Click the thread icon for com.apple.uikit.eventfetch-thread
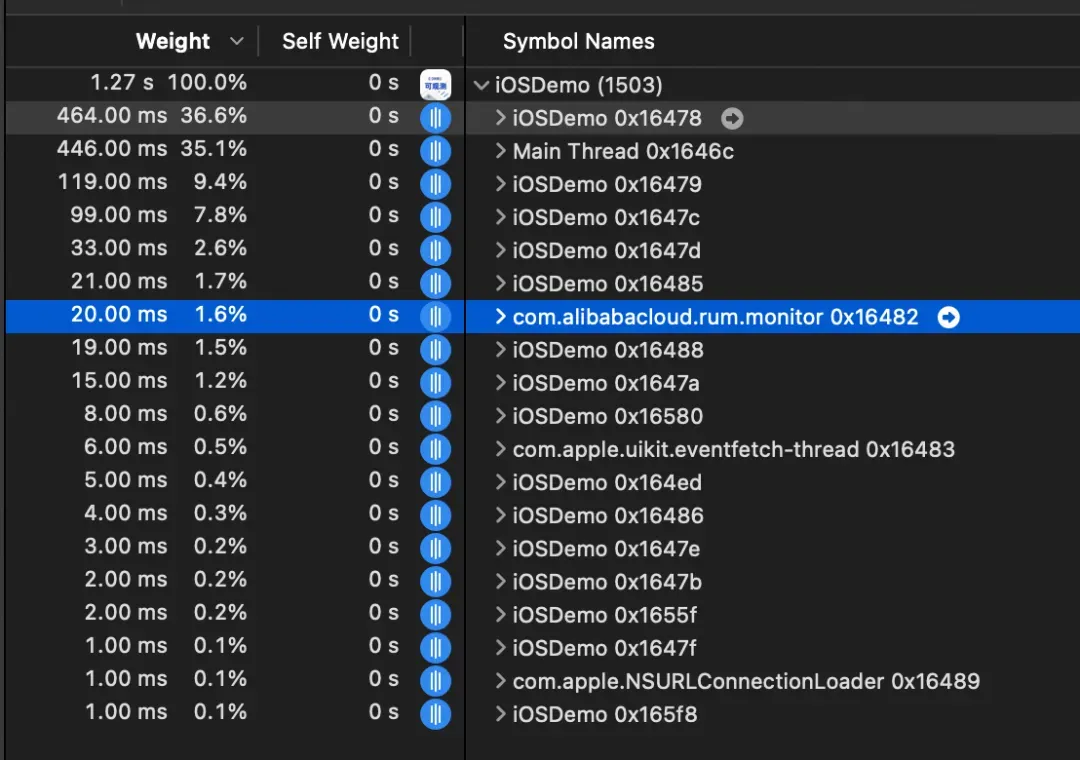 435,449
